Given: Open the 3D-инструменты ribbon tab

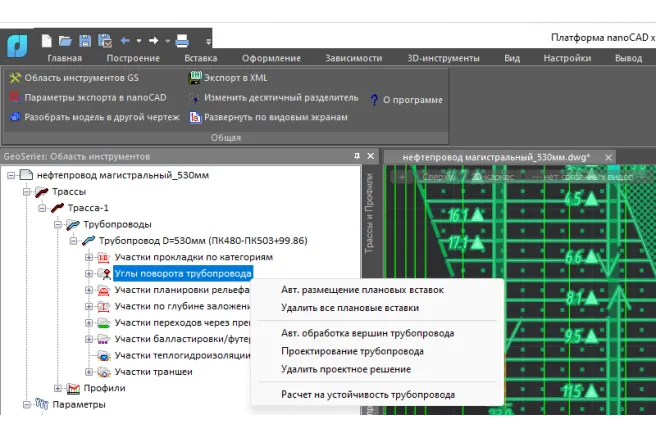Looking at the screenshot, I should point(441,58).
